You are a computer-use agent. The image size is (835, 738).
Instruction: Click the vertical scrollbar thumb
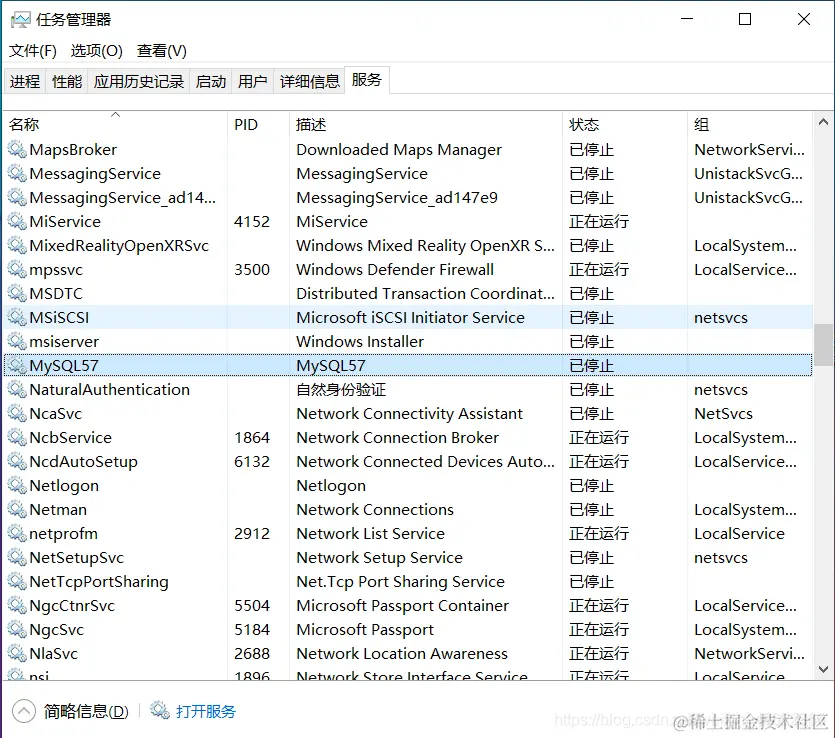click(x=823, y=345)
